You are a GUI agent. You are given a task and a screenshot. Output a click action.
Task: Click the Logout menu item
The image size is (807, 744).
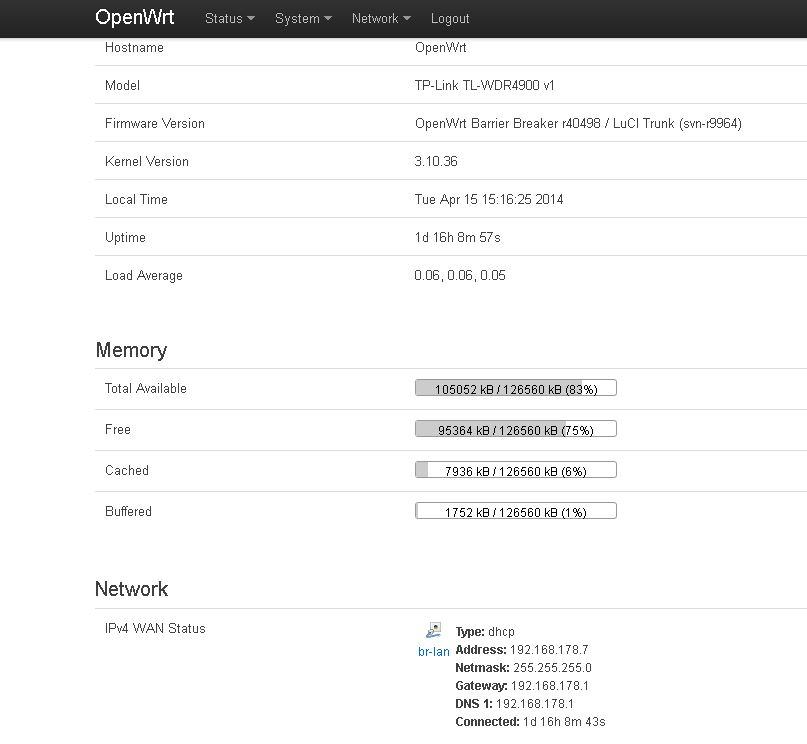450,19
